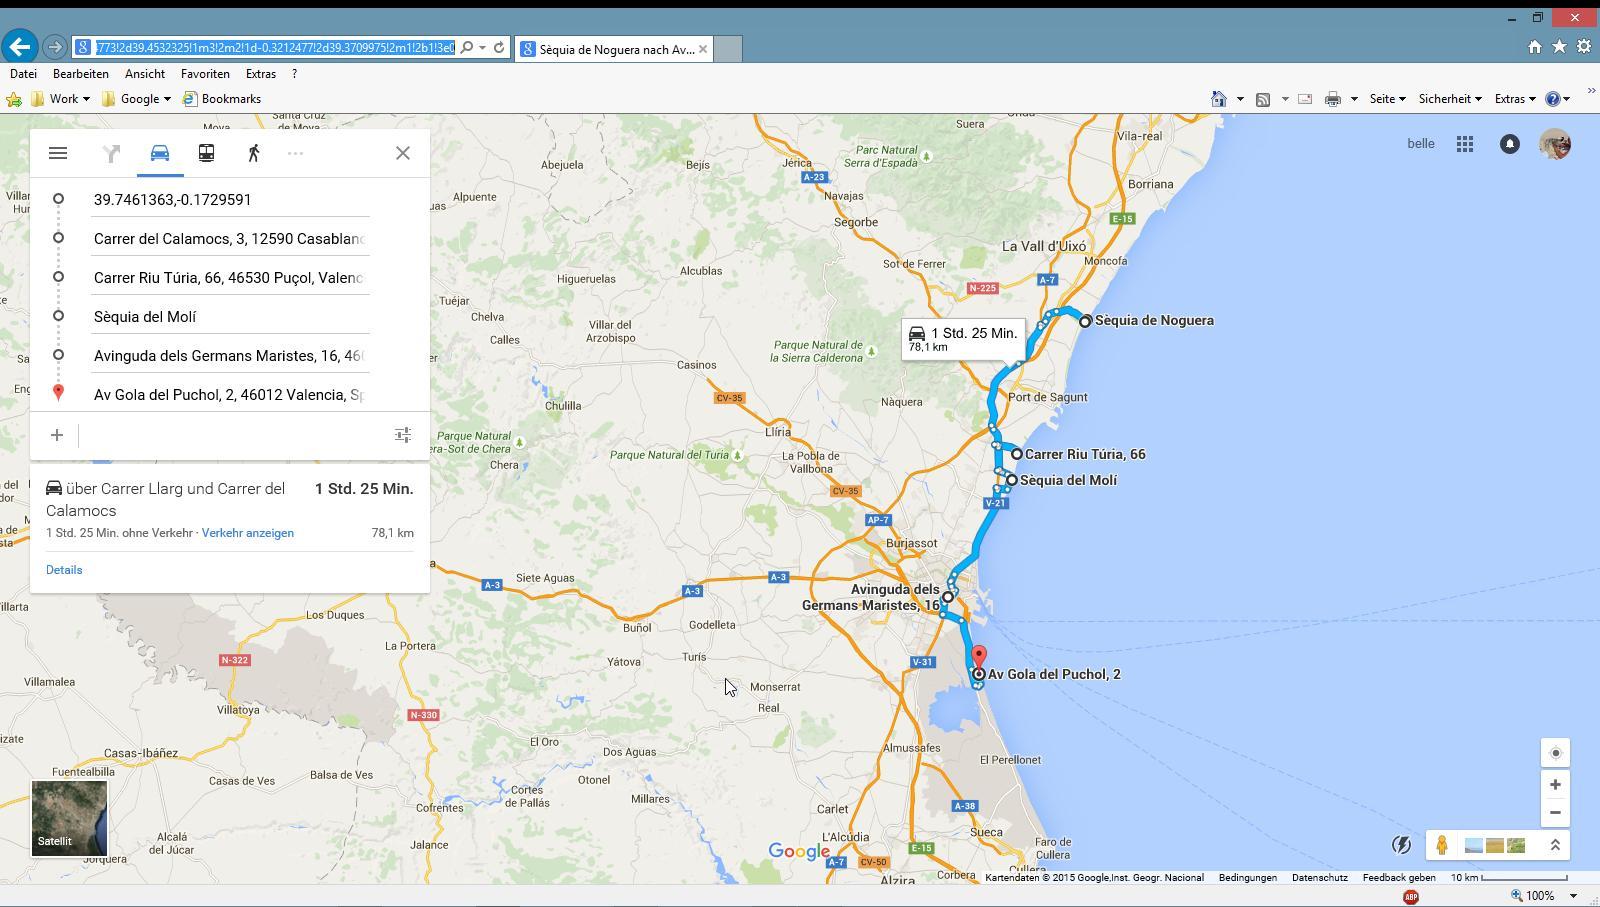Select walking travel mode
The height and width of the screenshot is (907, 1600).
point(254,153)
